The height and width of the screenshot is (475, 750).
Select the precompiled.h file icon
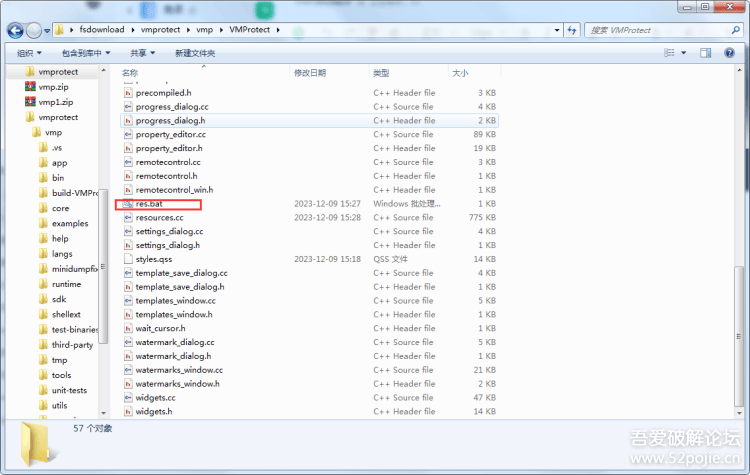(x=128, y=93)
